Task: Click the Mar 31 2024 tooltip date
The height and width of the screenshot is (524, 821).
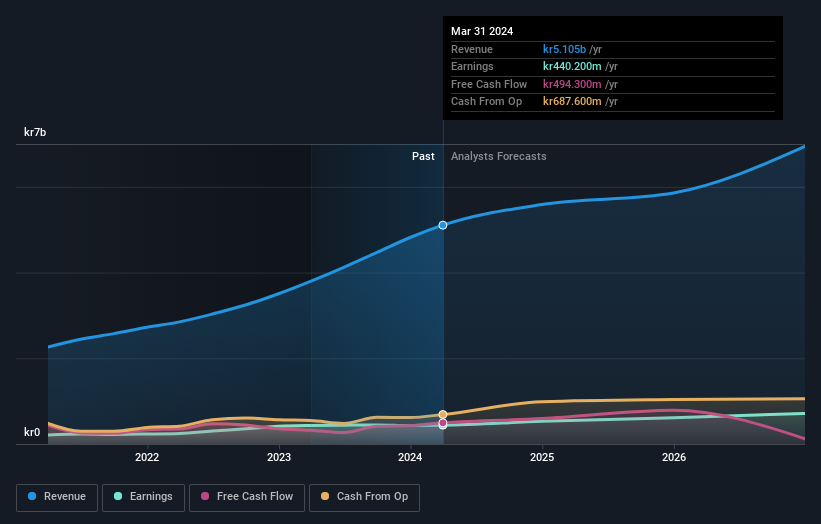Action: point(482,31)
